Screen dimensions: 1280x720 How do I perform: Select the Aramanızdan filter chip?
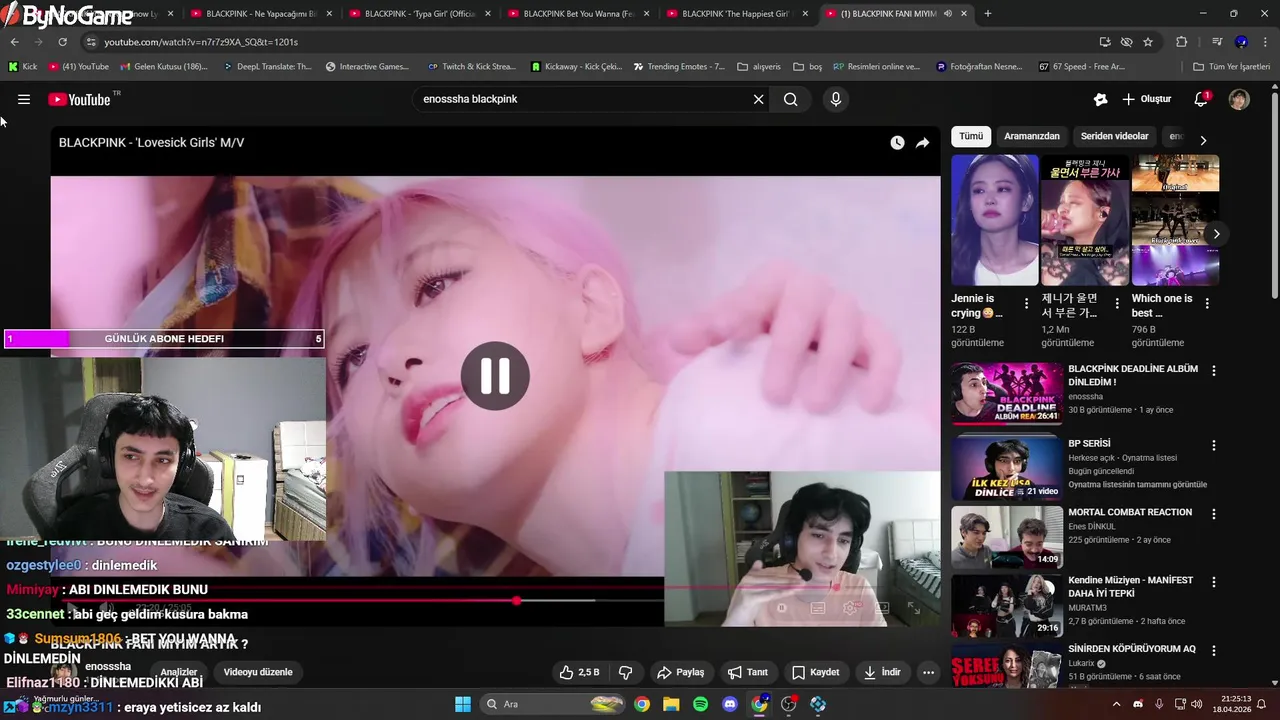click(x=1032, y=136)
